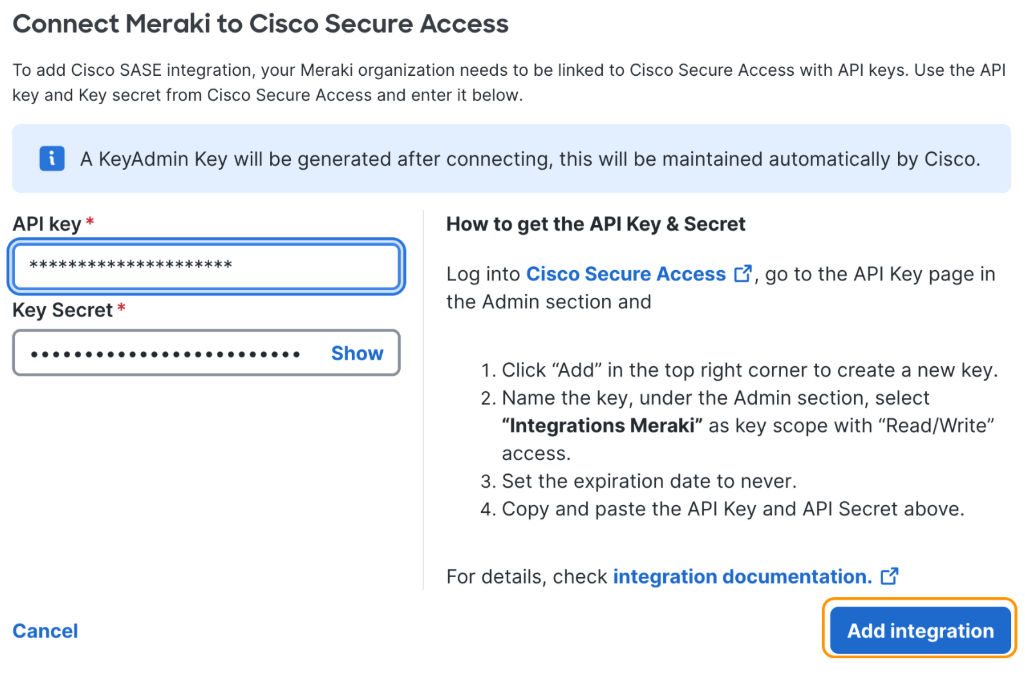Click external-link icon after integration documentation
This screenshot has height=680, width=1025.
(x=889, y=576)
